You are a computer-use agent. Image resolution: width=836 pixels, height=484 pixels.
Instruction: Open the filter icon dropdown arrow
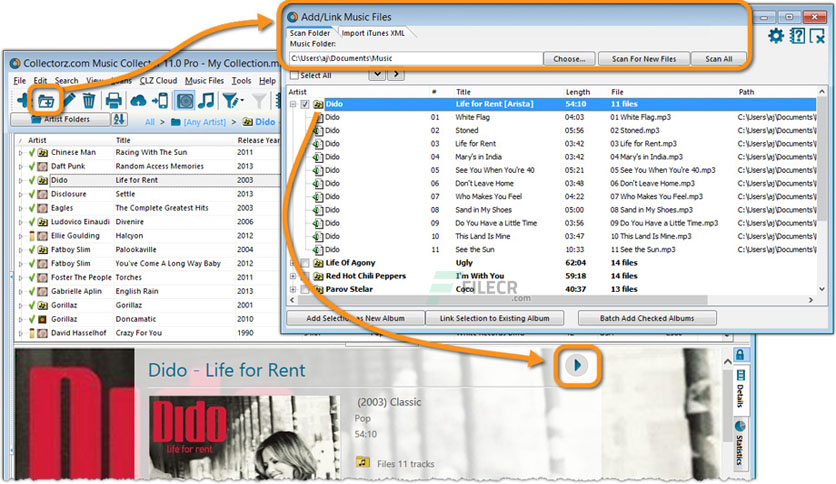click(242, 100)
